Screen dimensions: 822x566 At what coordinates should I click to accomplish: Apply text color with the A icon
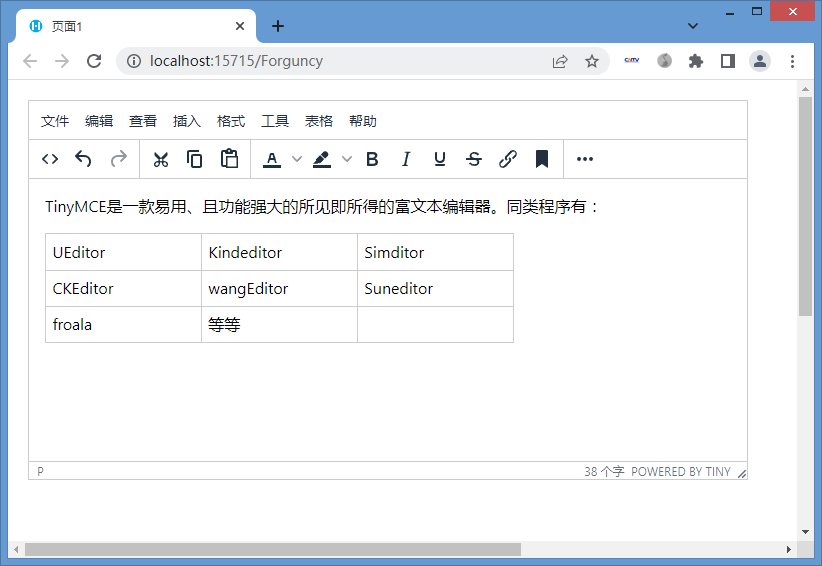(x=272, y=159)
